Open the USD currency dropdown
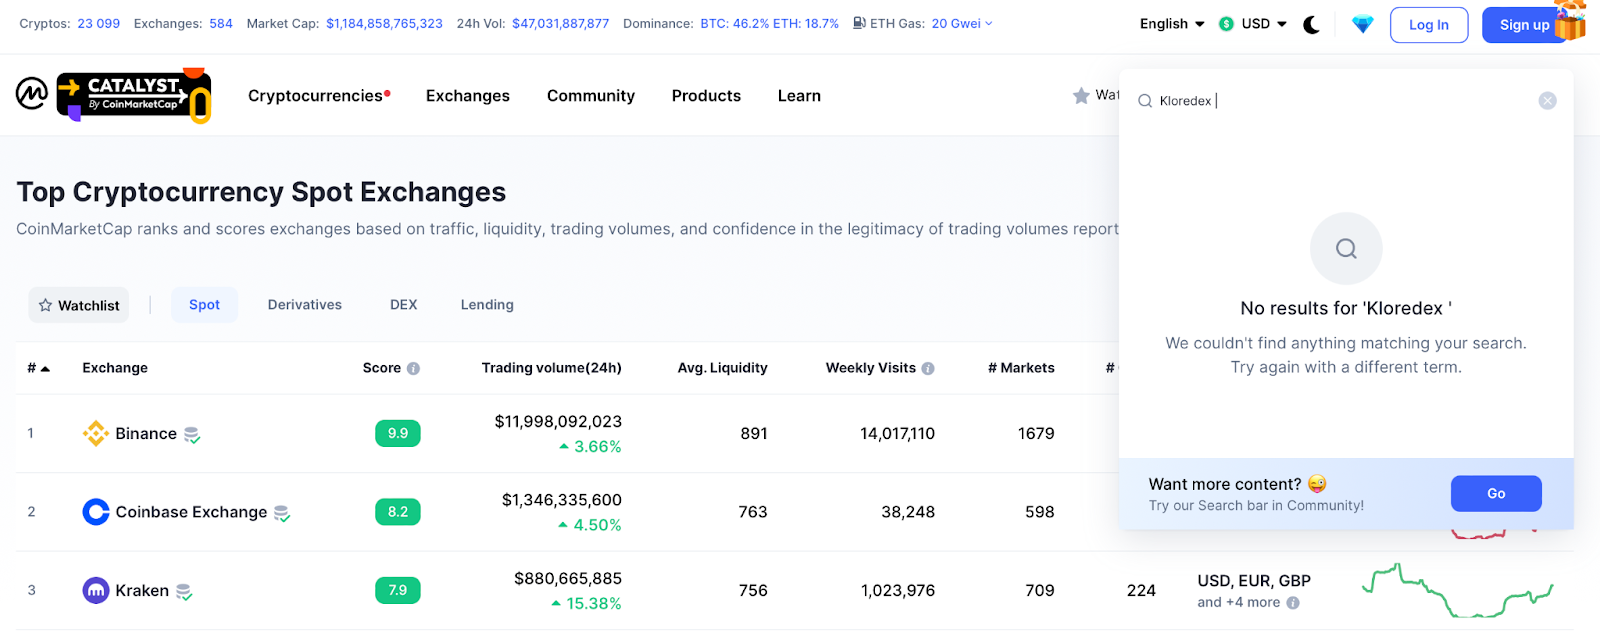Image resolution: width=1600 pixels, height=640 pixels. (1264, 24)
